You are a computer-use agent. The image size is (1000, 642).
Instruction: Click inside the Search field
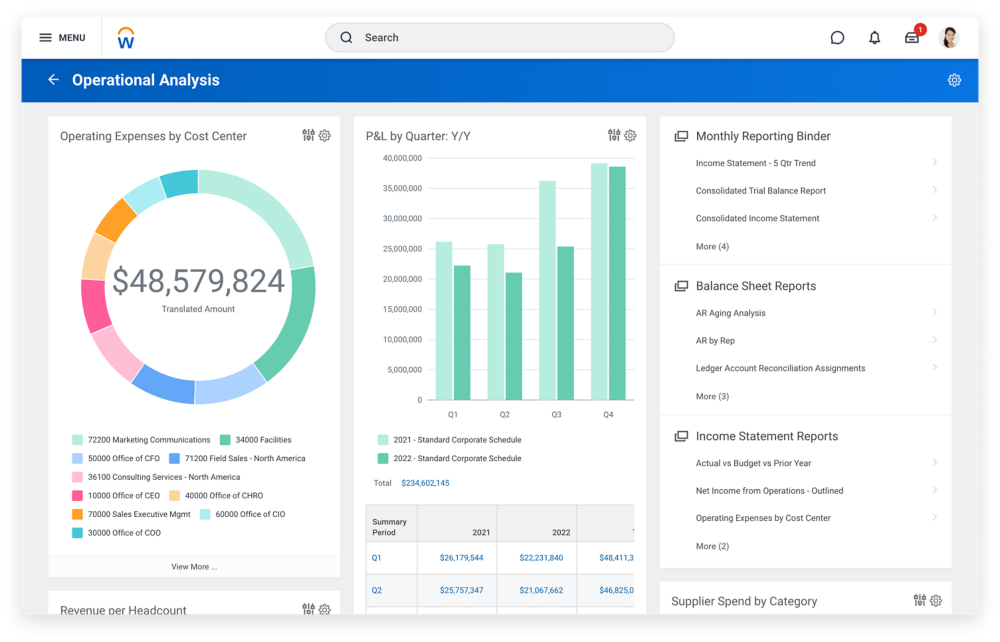(x=500, y=37)
